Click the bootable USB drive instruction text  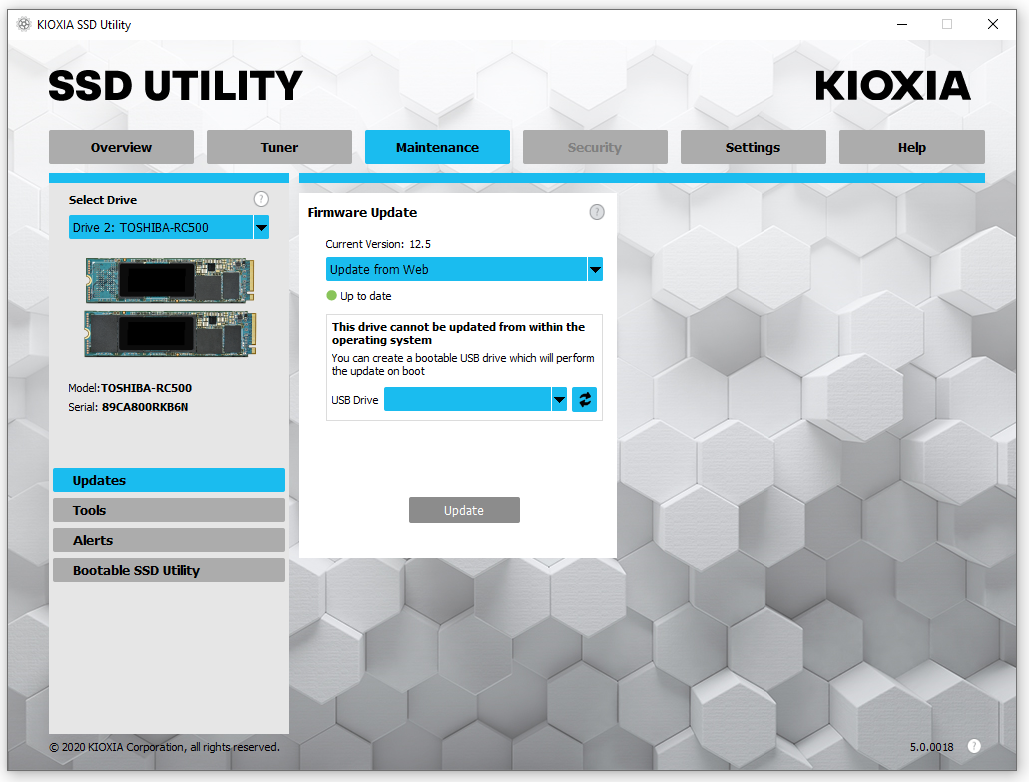click(463, 364)
